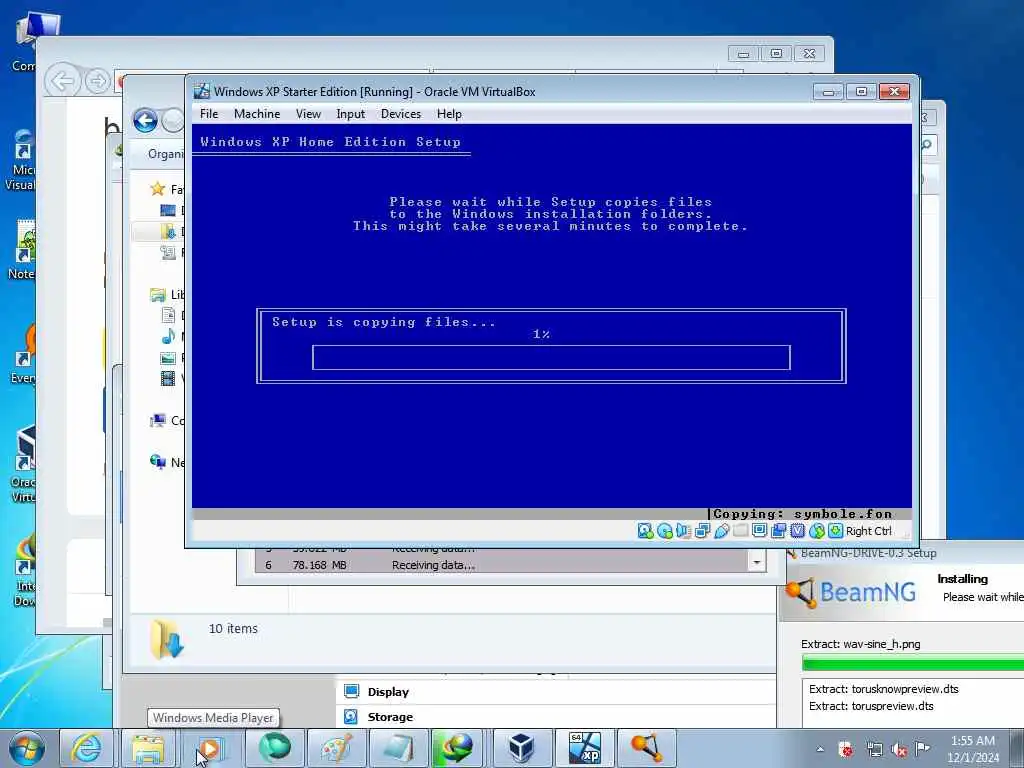Click the Right Ctrl host key label
This screenshot has height=768, width=1024.
[x=869, y=532]
